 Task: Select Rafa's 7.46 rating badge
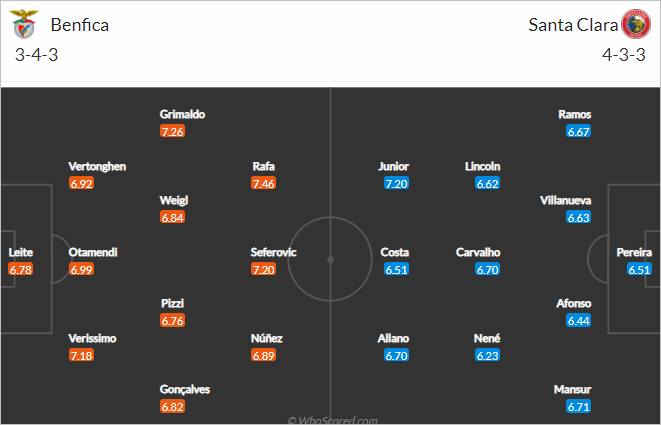click(x=263, y=183)
